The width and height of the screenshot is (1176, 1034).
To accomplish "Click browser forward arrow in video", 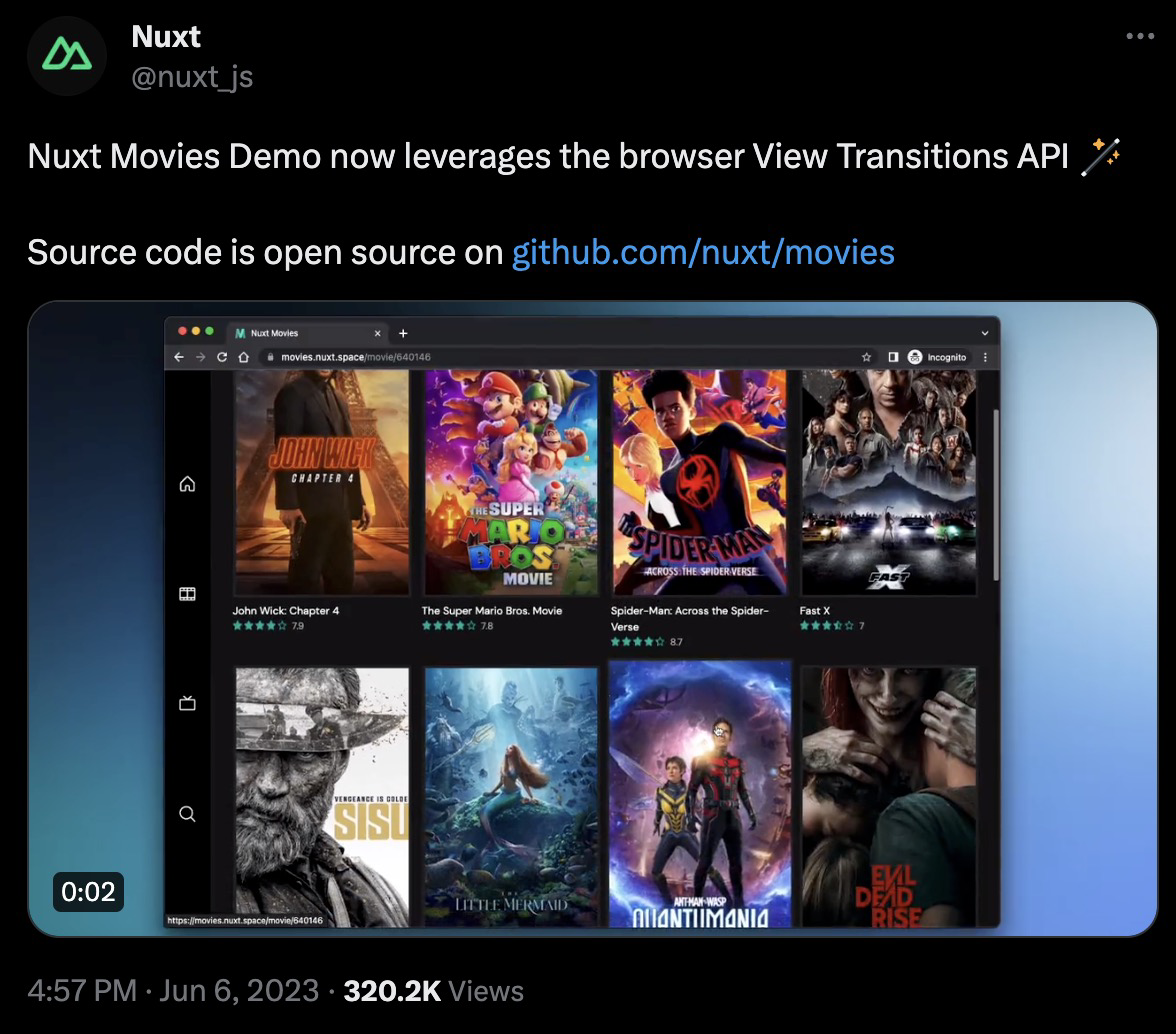I will 200,357.
